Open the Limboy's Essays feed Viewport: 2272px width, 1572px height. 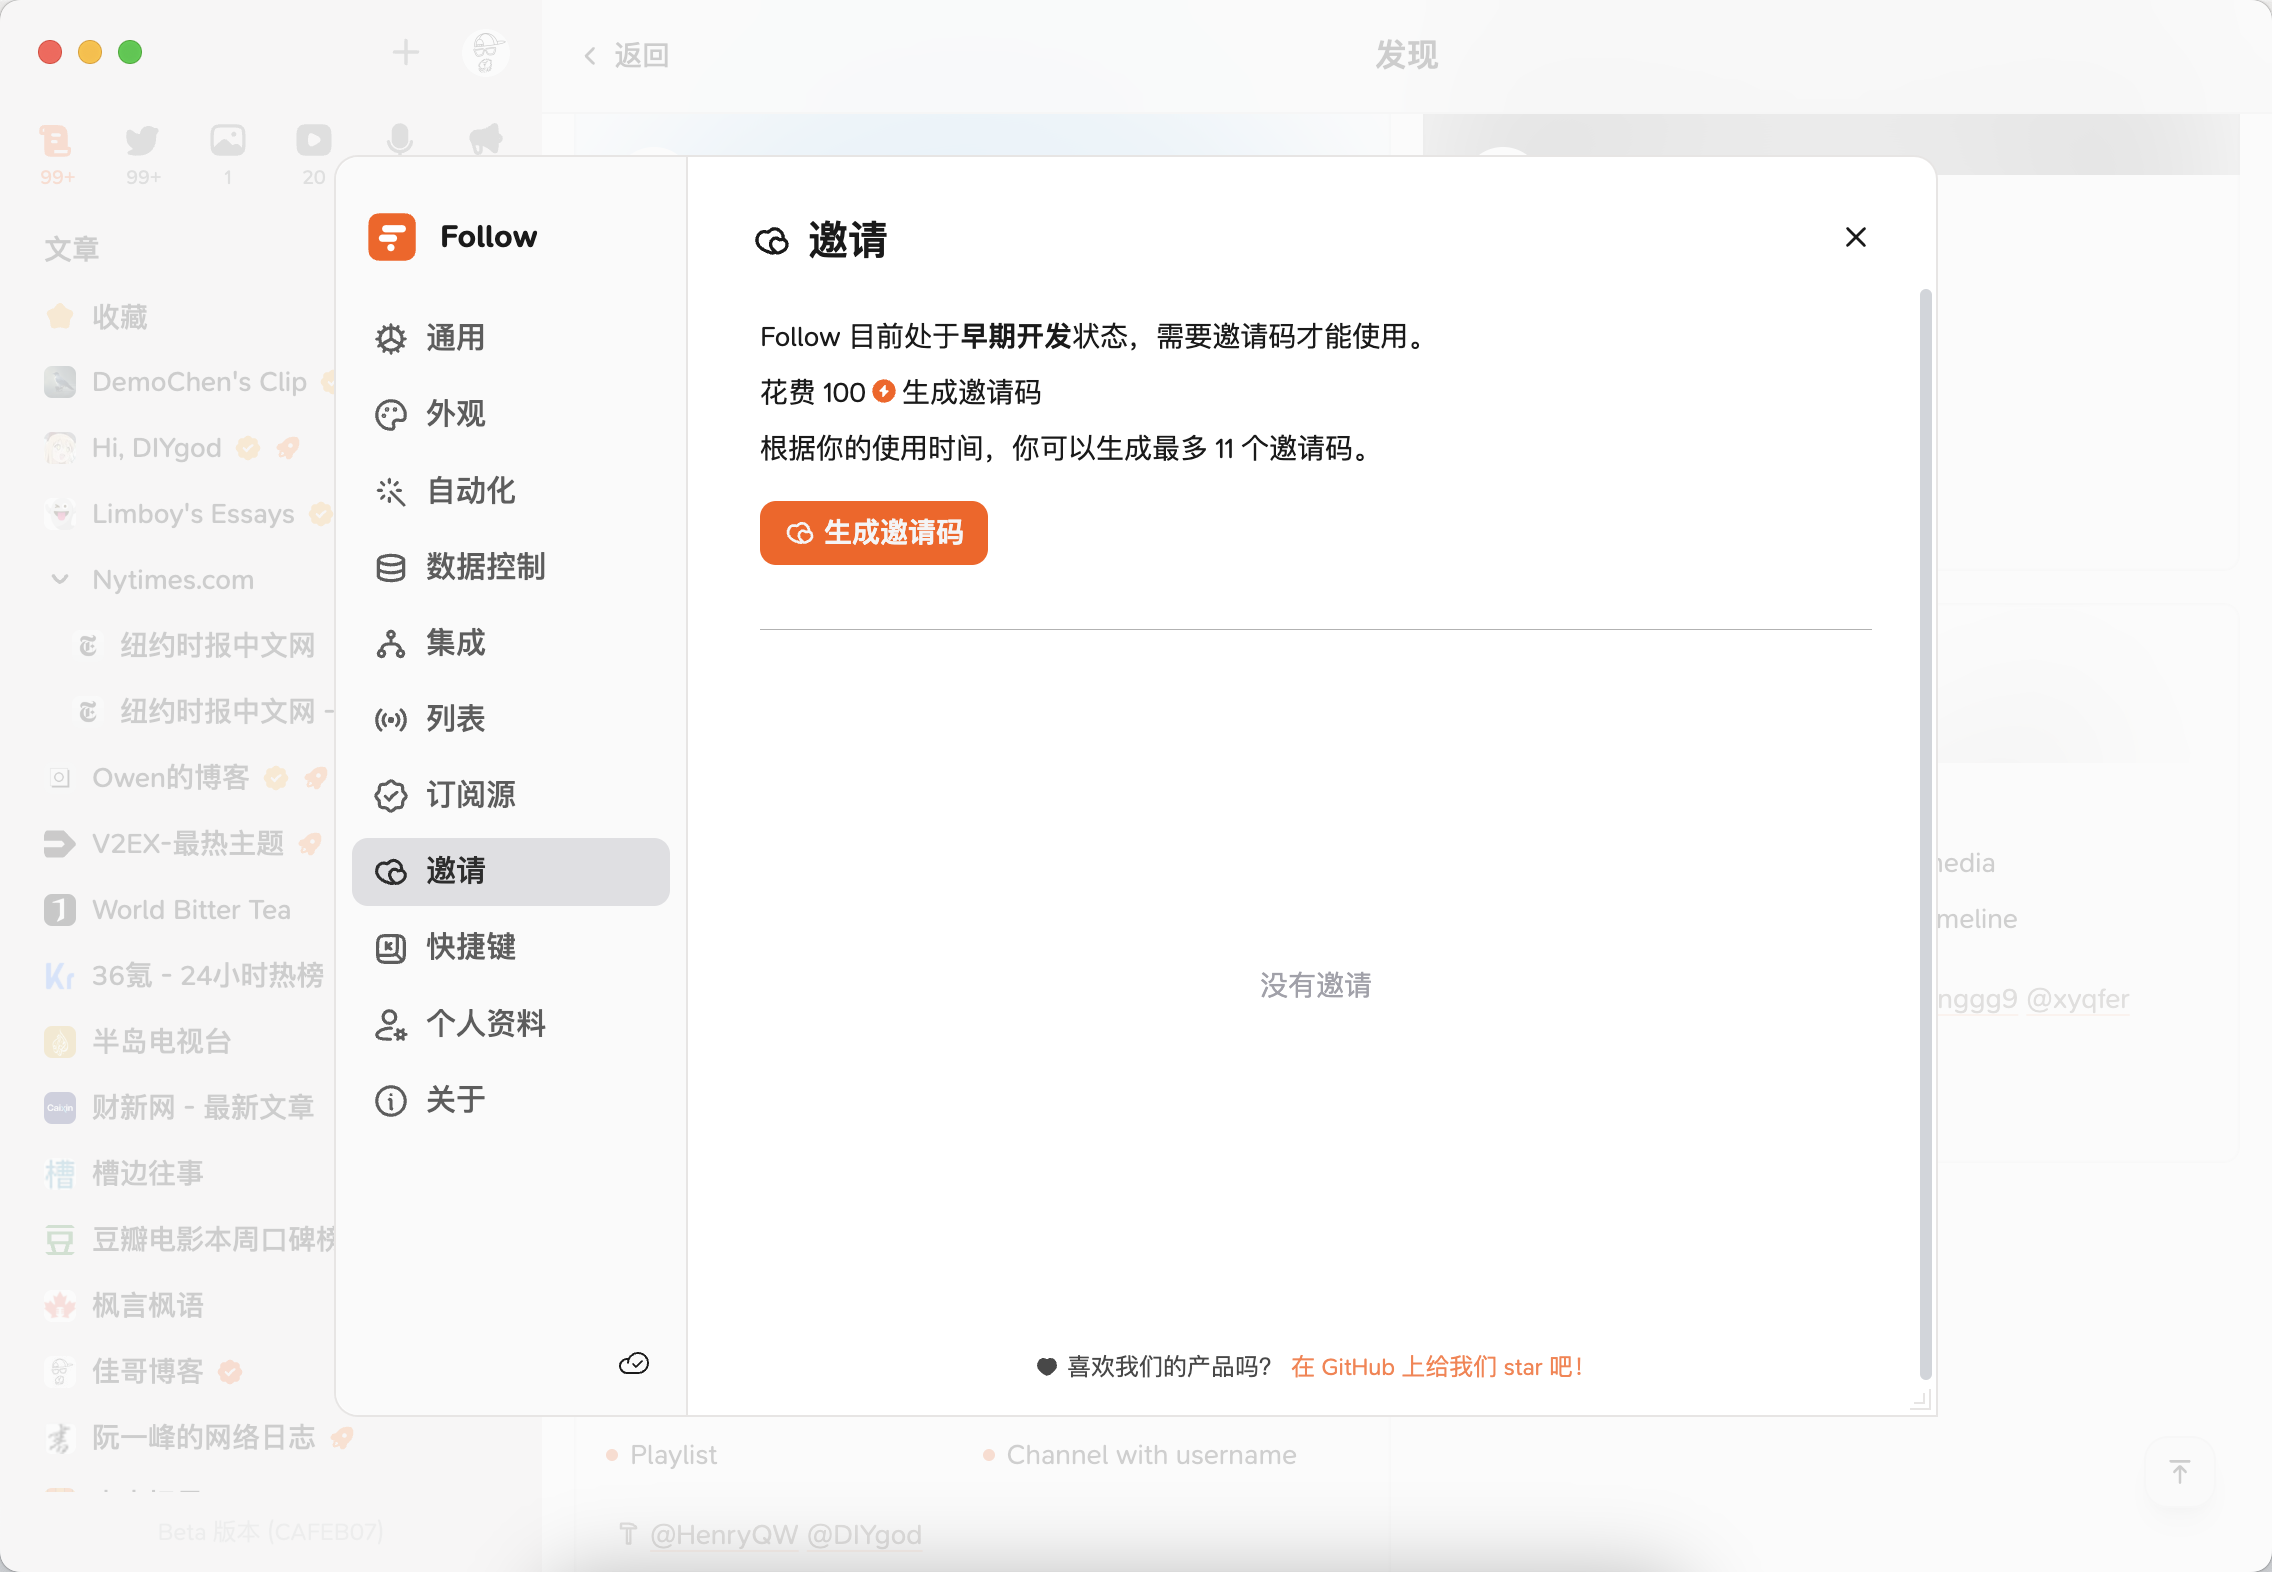coord(168,514)
